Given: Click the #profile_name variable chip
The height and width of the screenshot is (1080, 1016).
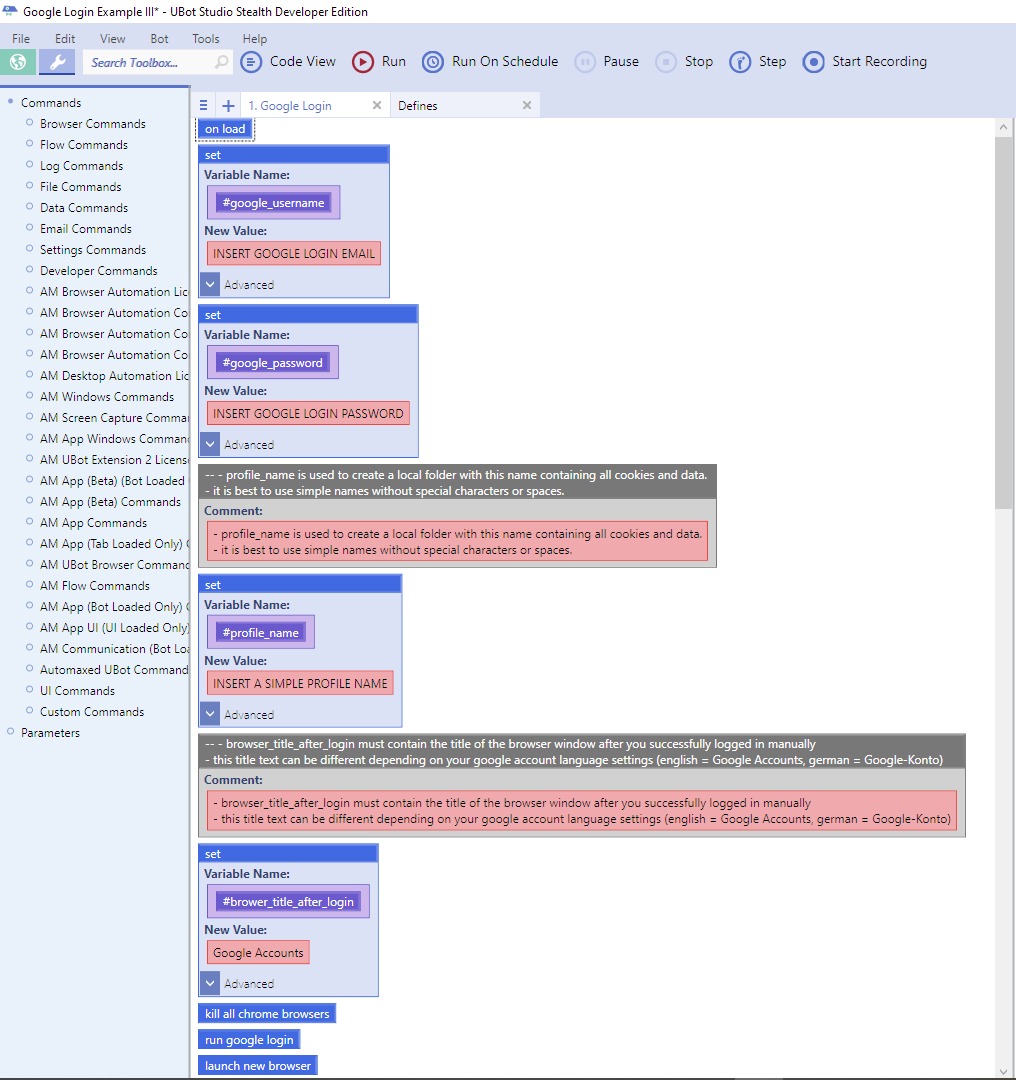Looking at the screenshot, I should coord(260,632).
